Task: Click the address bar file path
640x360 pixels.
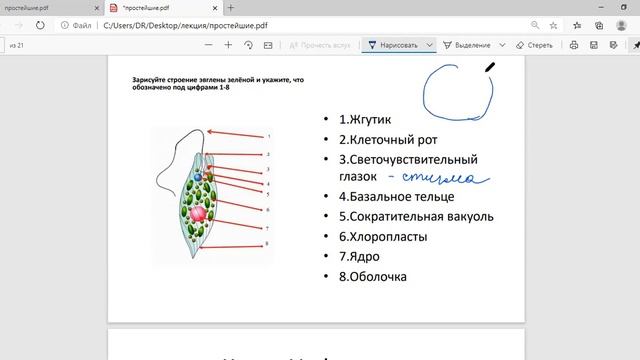Action: 185,25
